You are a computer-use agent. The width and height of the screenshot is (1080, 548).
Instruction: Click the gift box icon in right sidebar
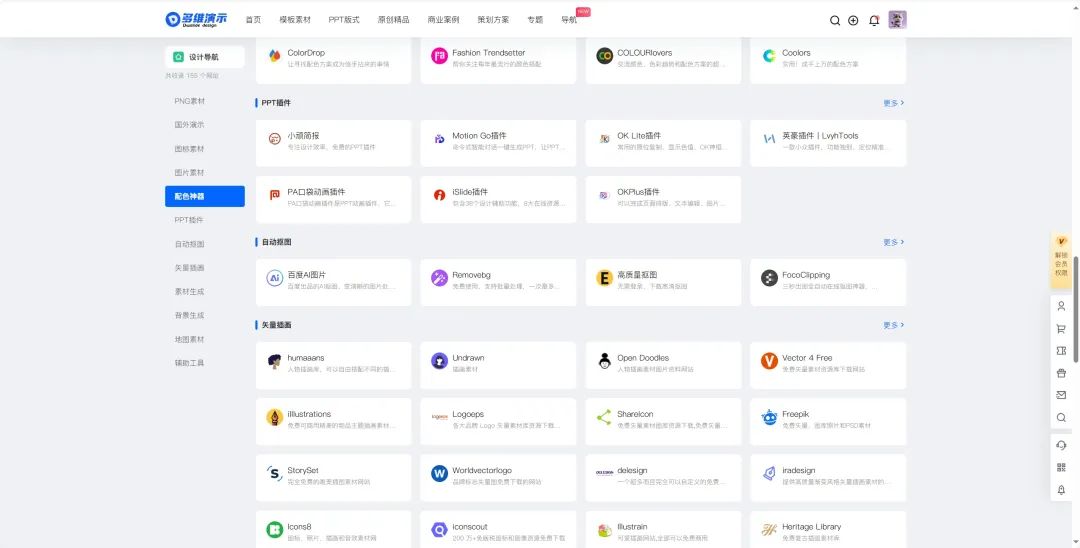pos(1061,373)
